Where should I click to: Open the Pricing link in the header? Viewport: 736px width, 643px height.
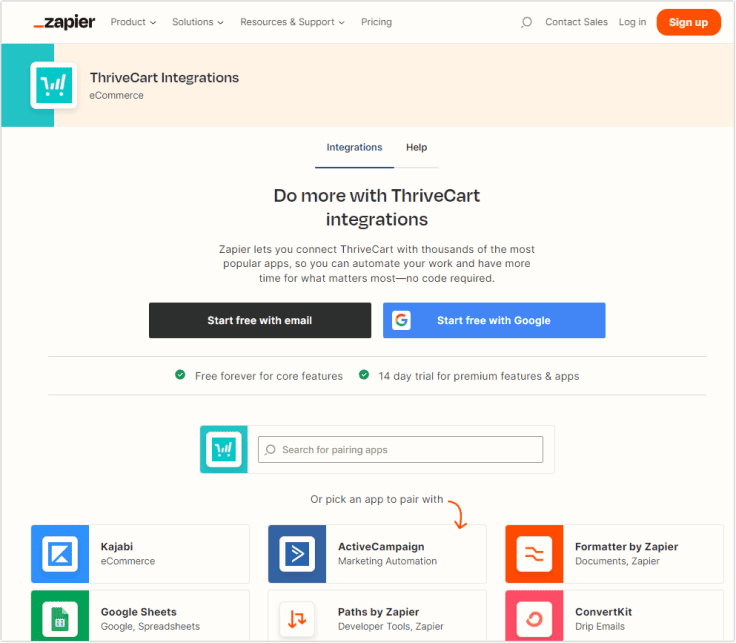(376, 22)
